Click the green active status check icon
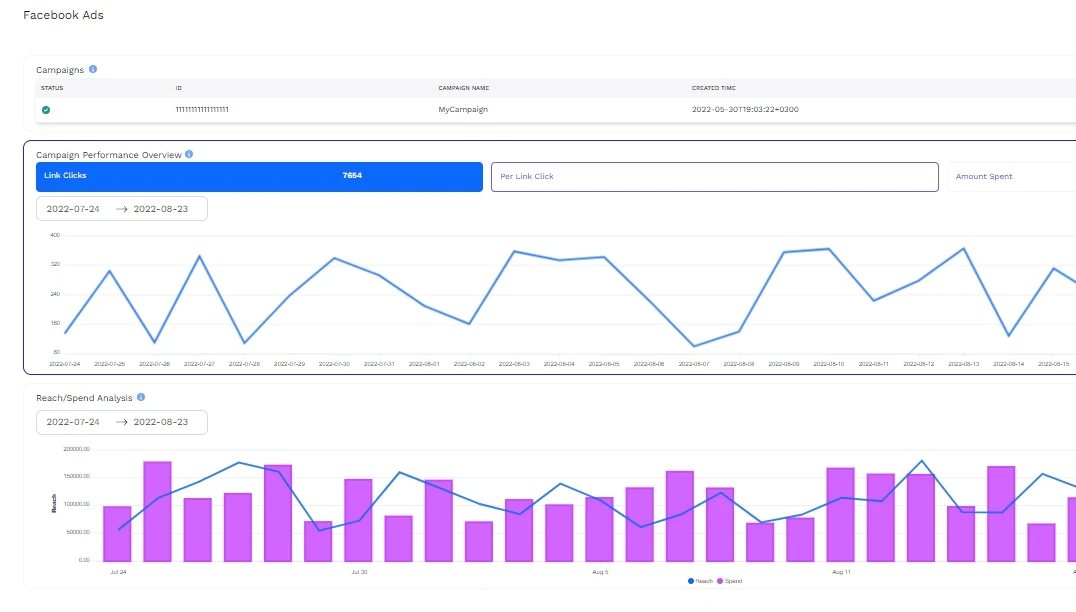The image size is (1076, 612). click(46, 110)
